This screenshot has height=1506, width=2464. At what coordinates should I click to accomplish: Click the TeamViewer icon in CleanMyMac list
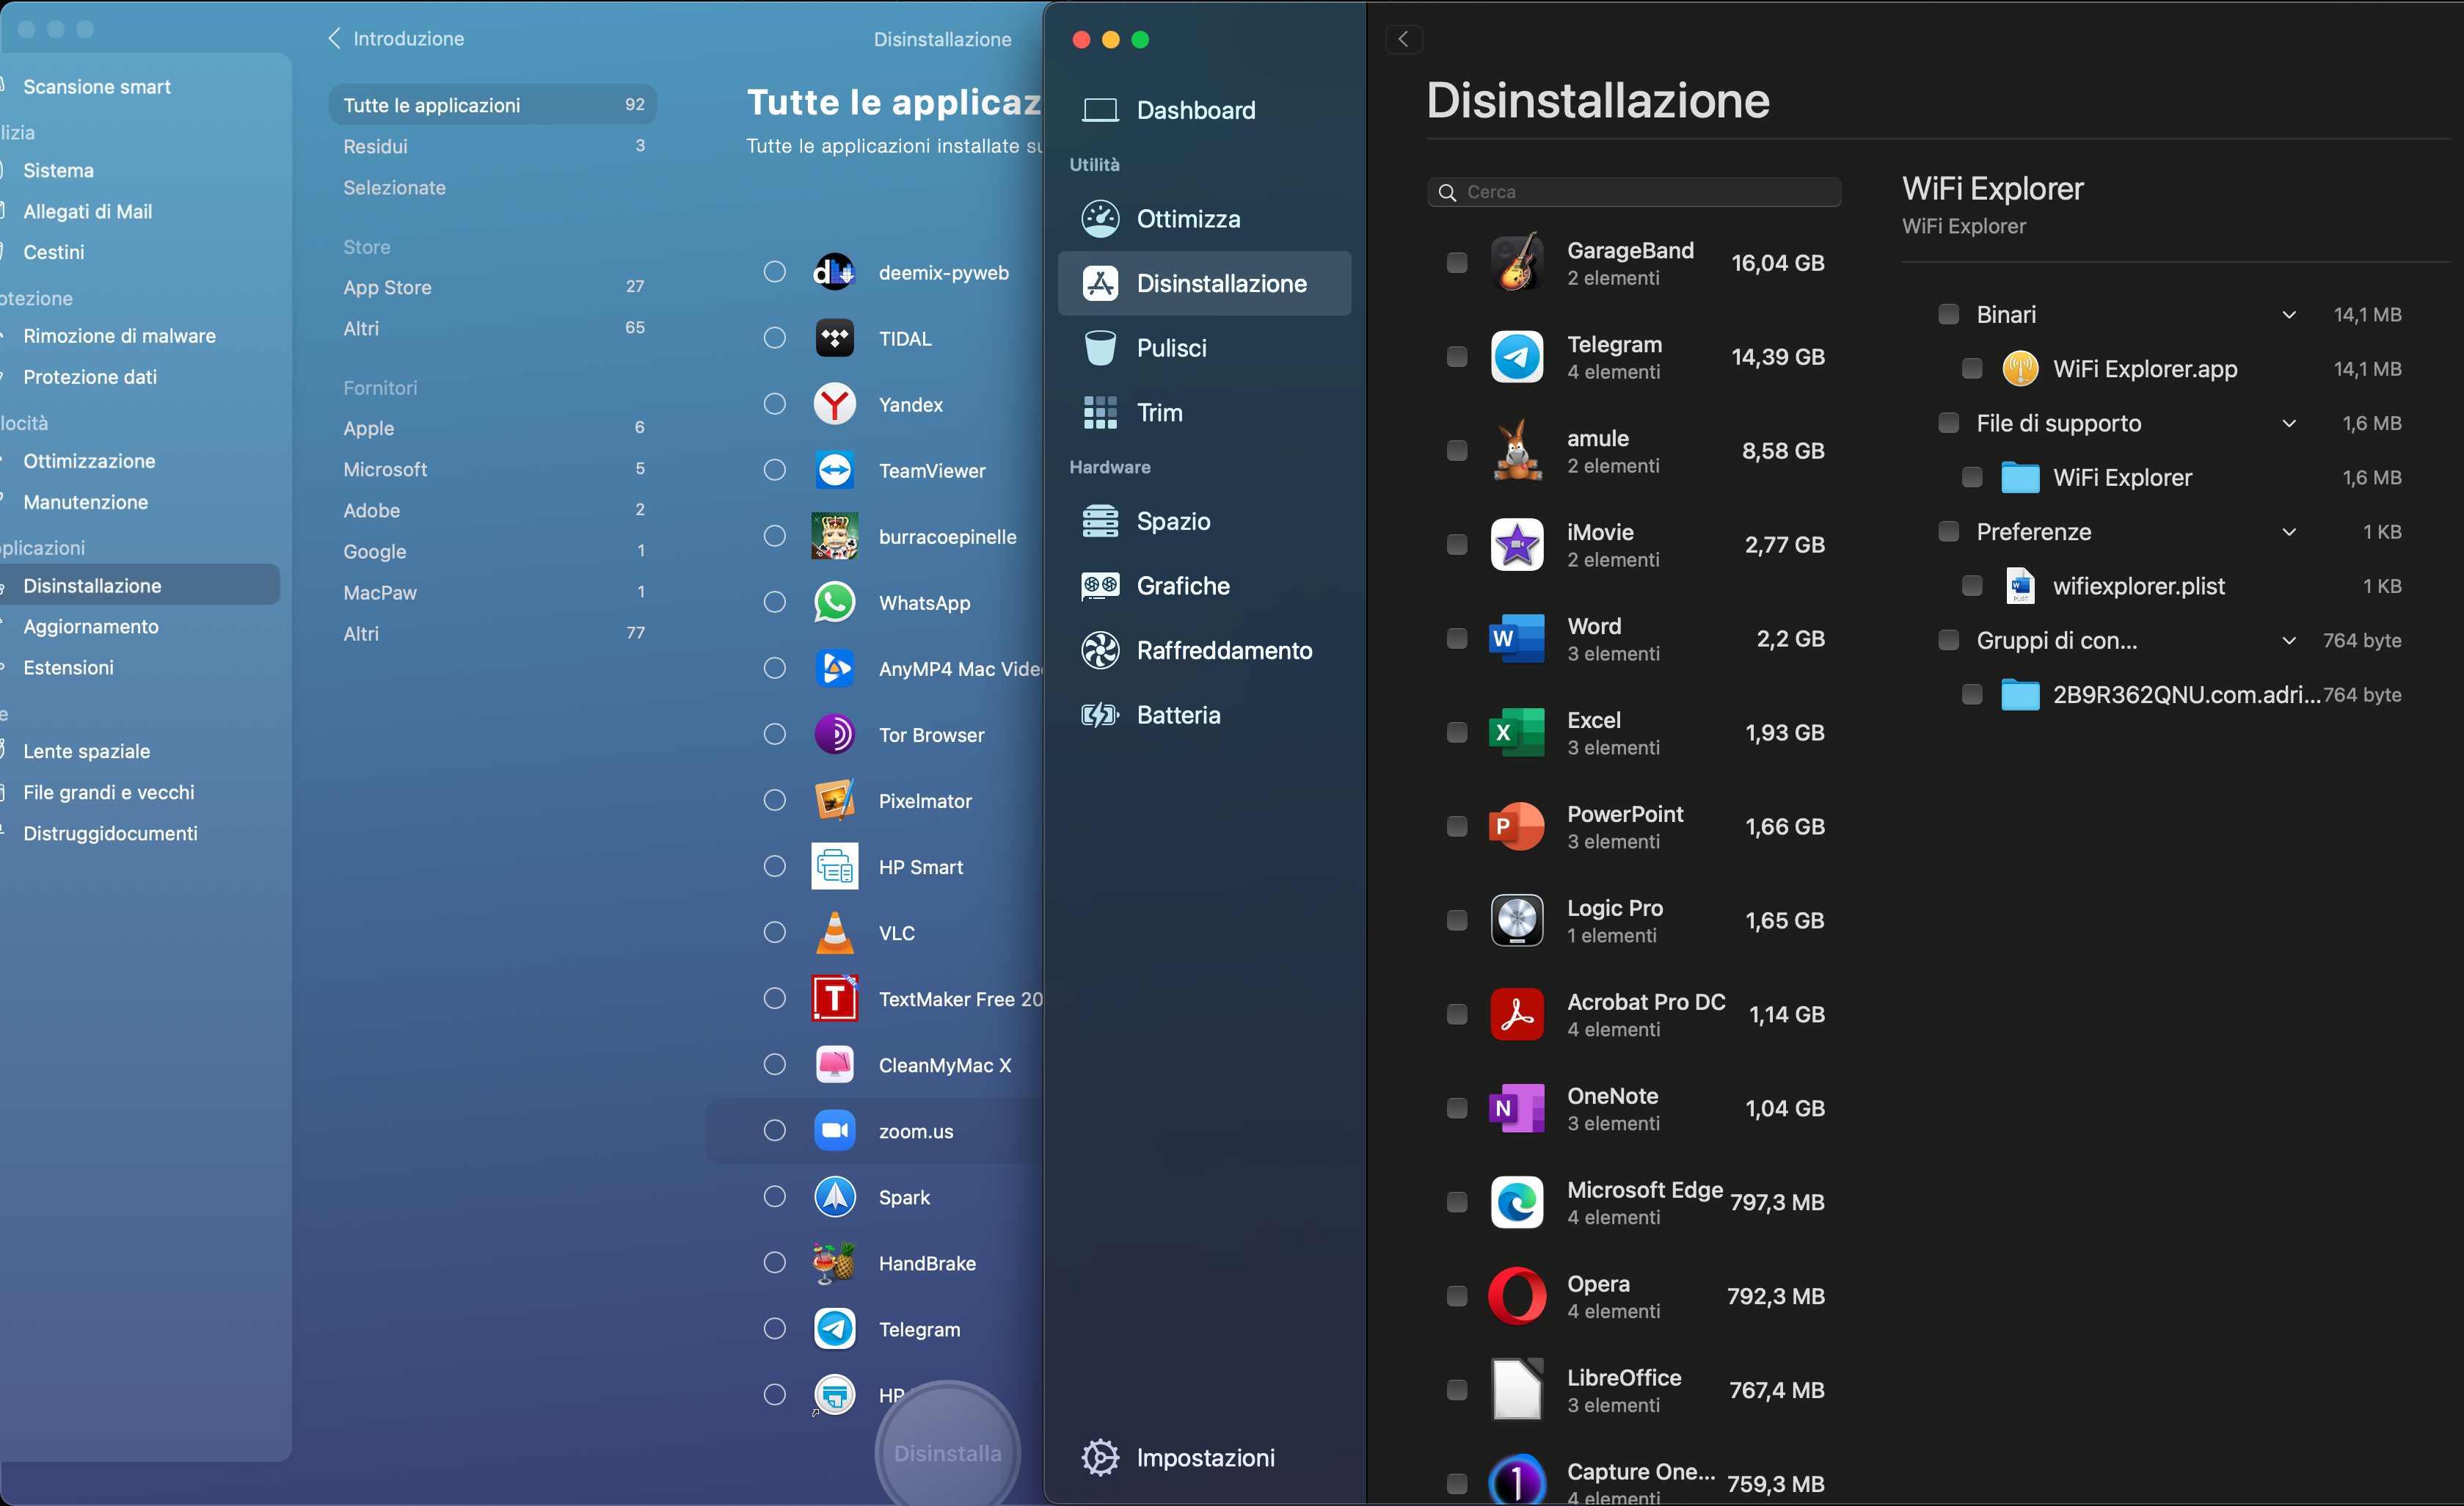tap(834, 470)
